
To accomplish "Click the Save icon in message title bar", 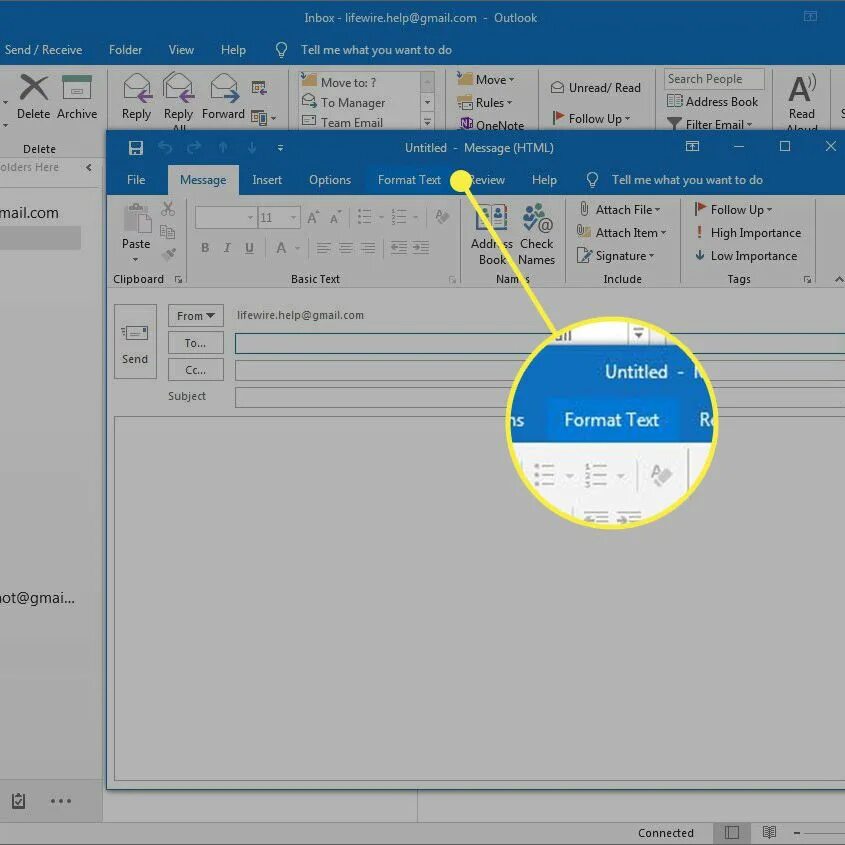I will (x=136, y=148).
